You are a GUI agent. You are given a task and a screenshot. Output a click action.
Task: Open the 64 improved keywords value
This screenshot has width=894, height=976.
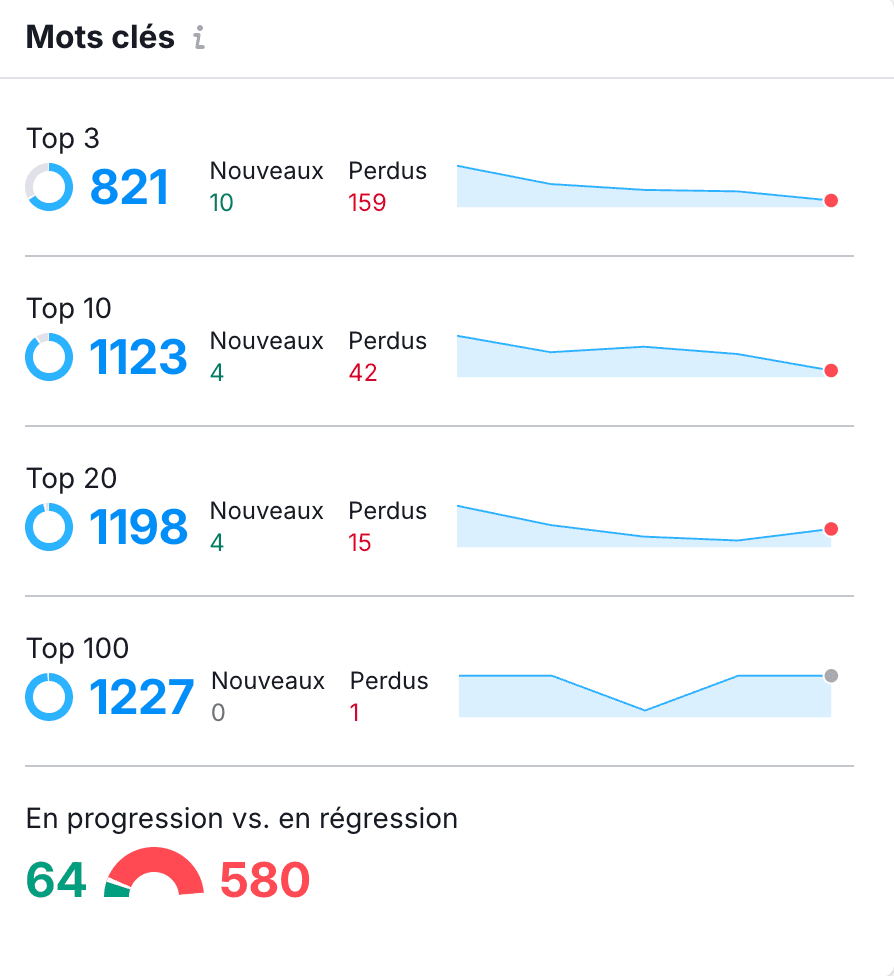pos(56,880)
